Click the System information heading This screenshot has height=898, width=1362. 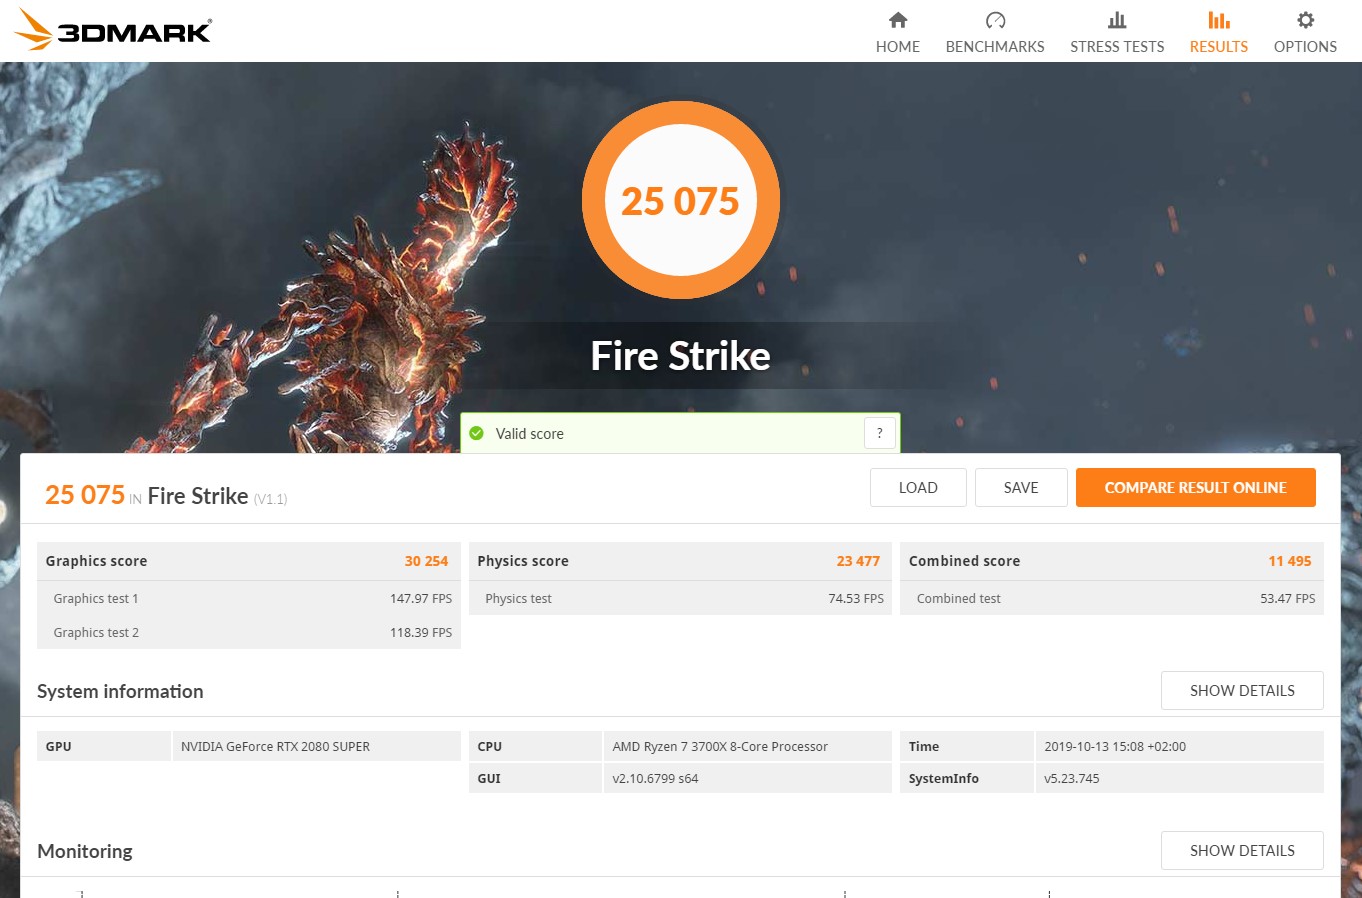click(120, 691)
